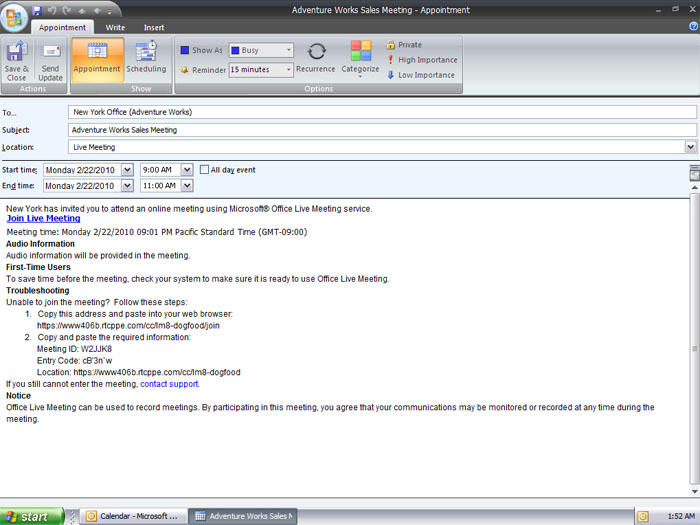700x525 pixels.
Task: Open Recurrence settings
Action: (316, 58)
